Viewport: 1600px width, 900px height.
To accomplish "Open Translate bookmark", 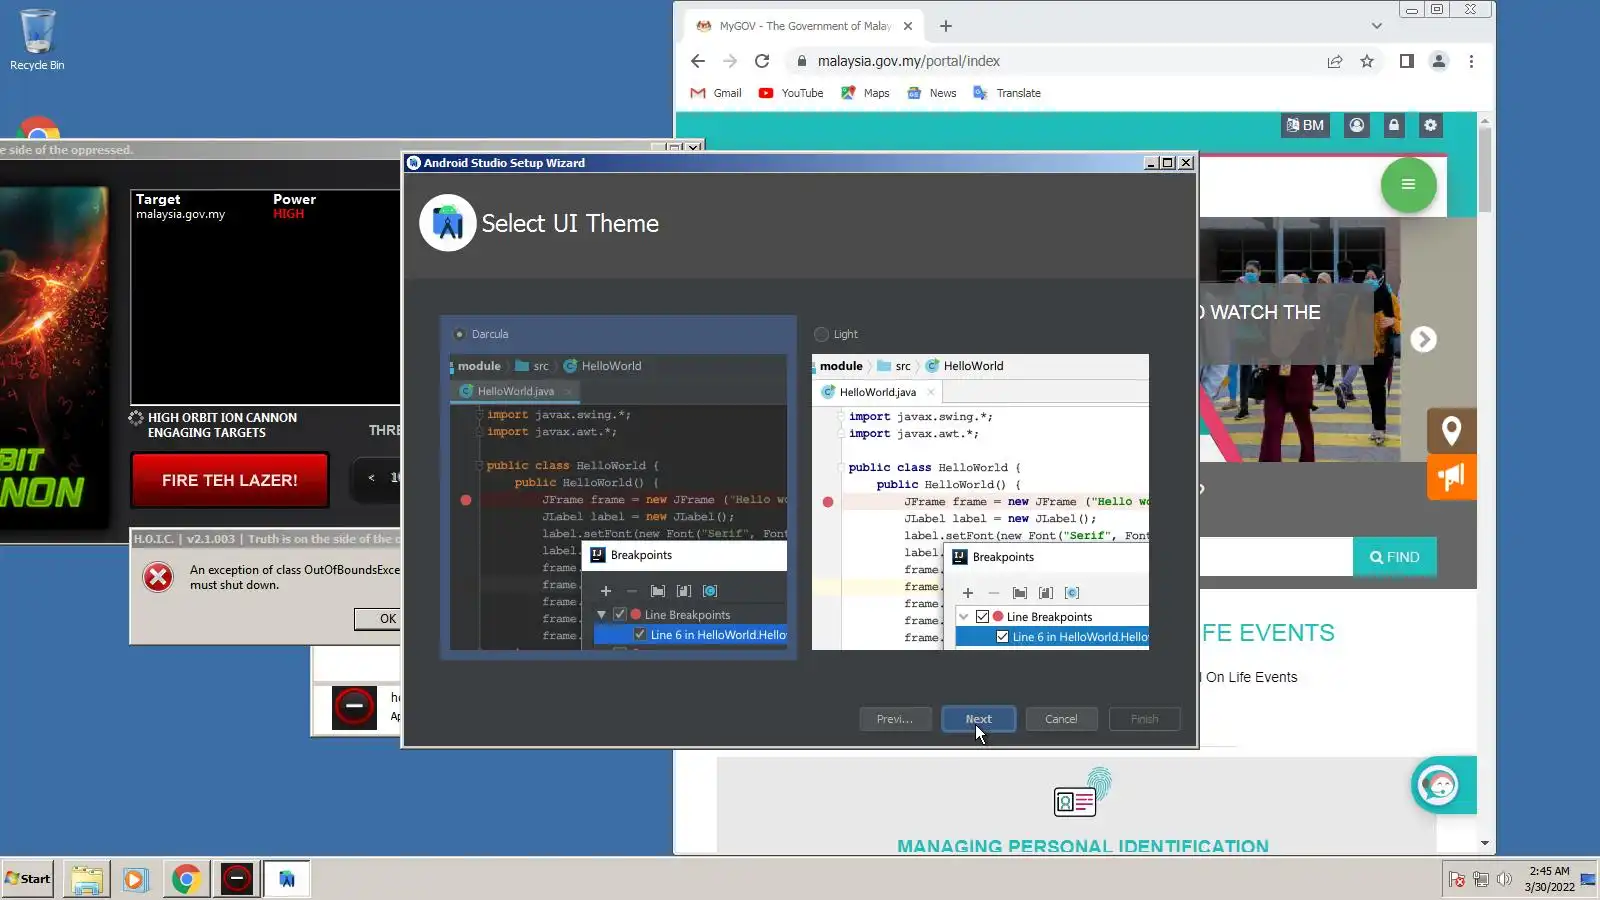I will tap(1007, 93).
